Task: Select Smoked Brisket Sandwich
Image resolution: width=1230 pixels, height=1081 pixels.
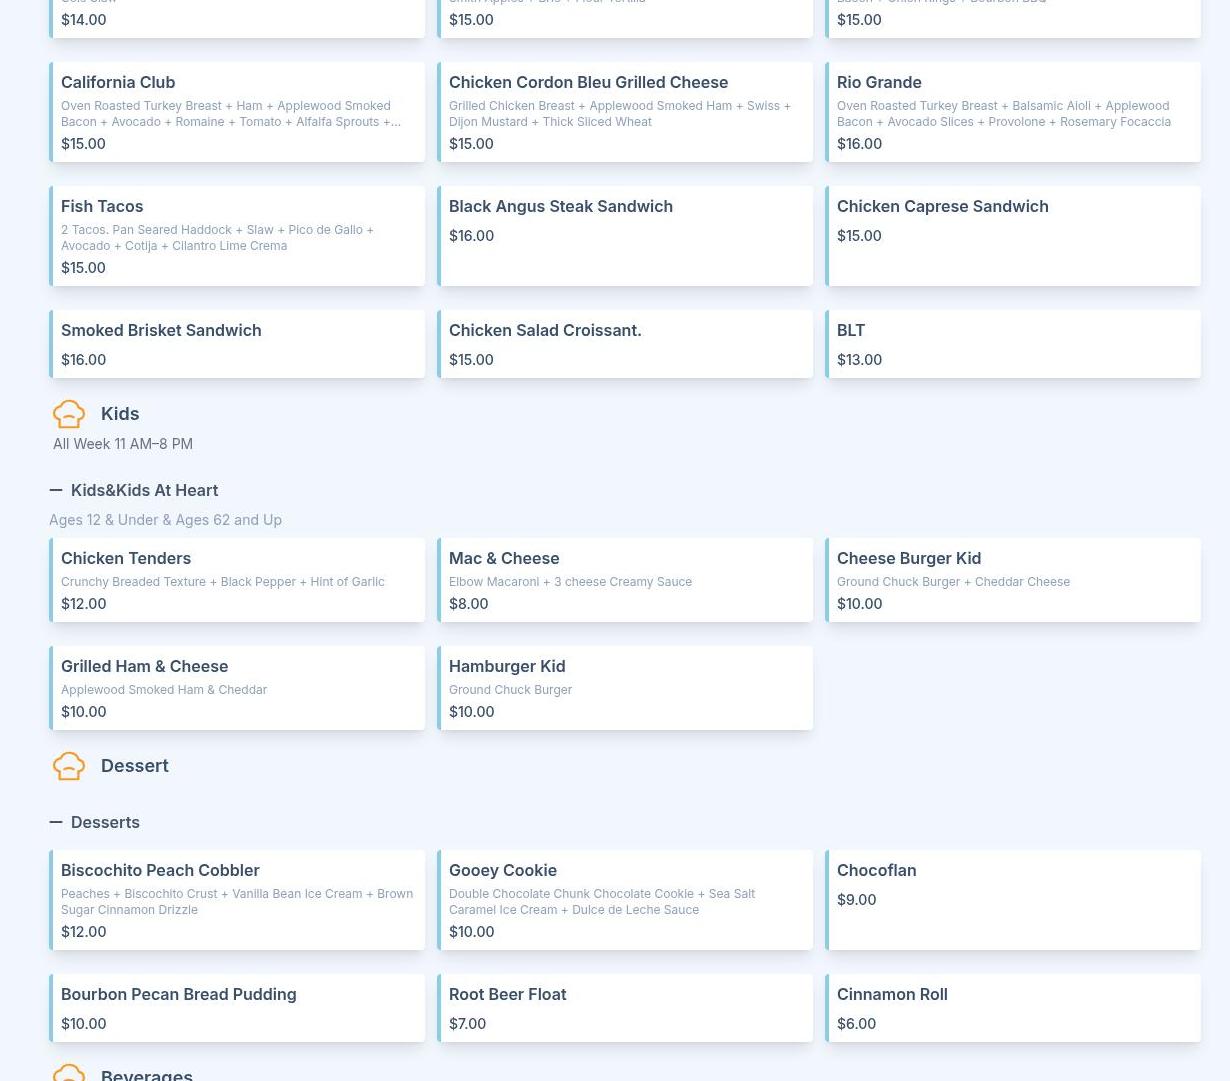Action: [237, 344]
